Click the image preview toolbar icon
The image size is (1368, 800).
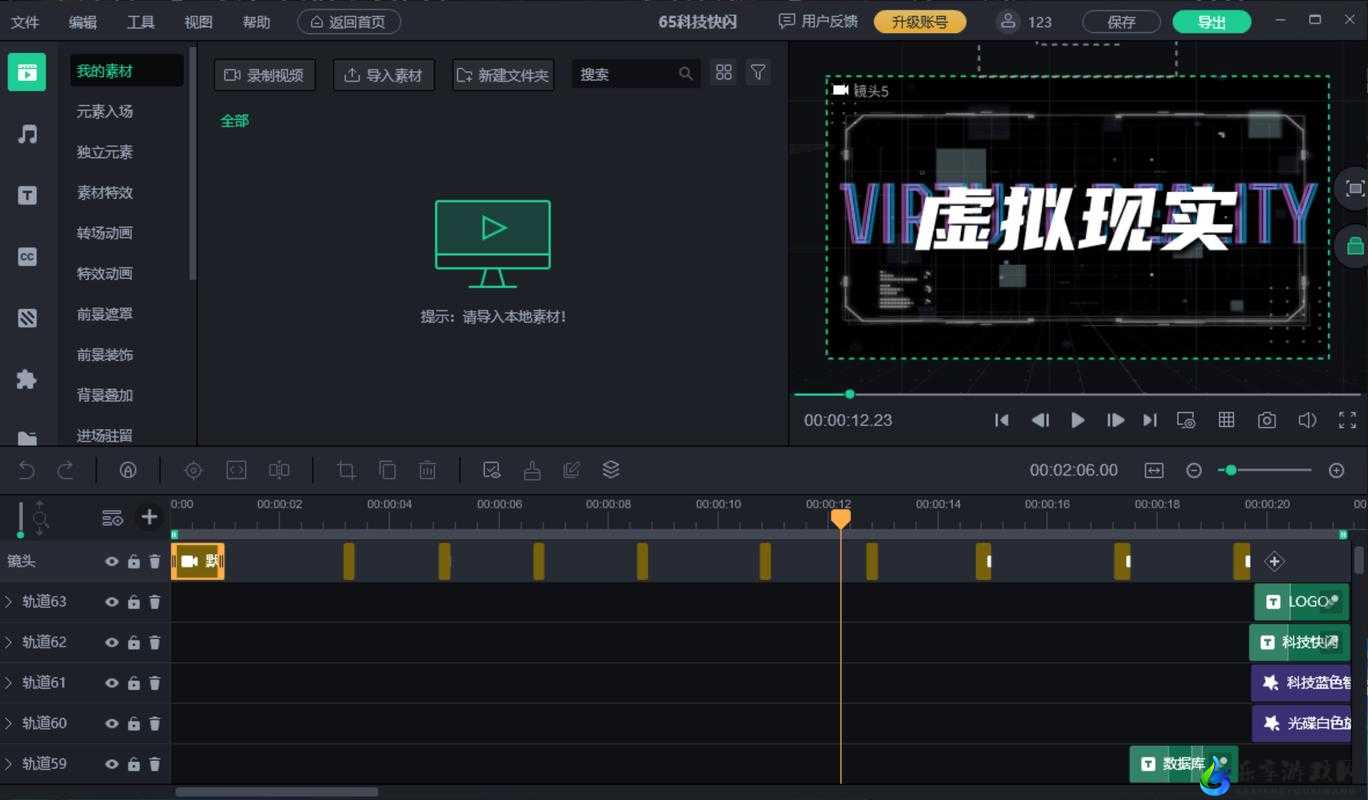[491, 470]
